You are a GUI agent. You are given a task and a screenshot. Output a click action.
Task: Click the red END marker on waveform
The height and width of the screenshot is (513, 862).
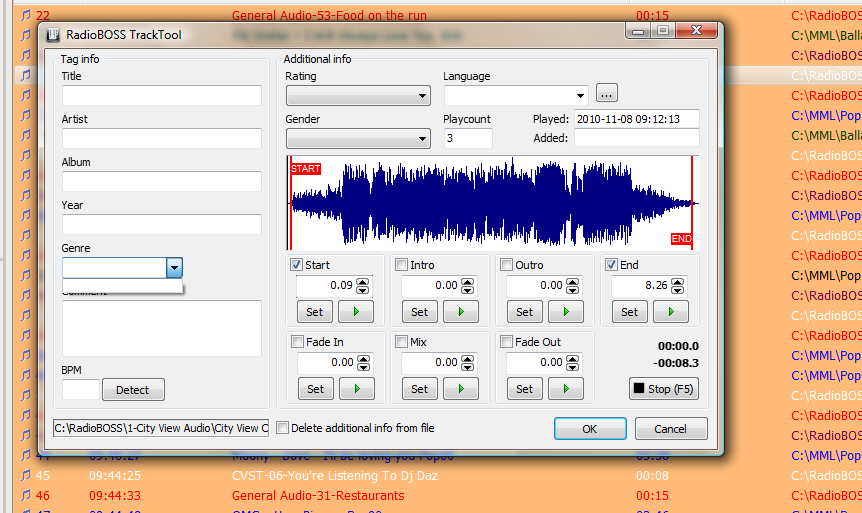pos(682,239)
